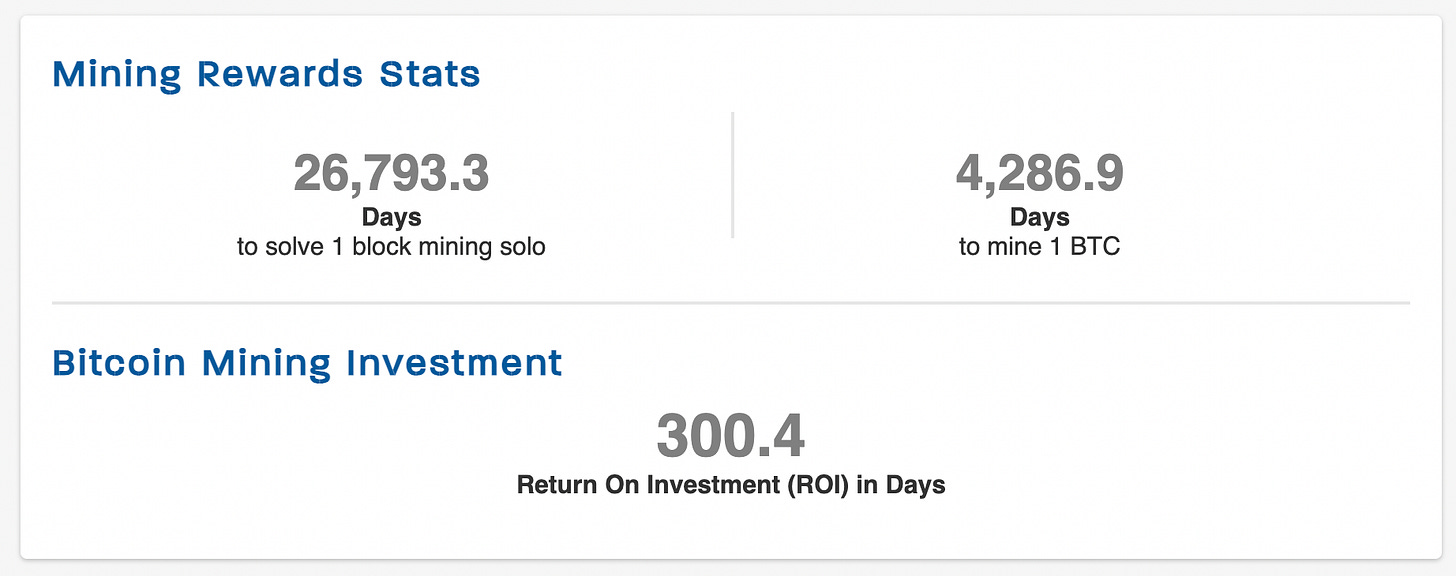1456x576 pixels.
Task: Click the word 'Investment' in the lower heading
Action: point(454,362)
